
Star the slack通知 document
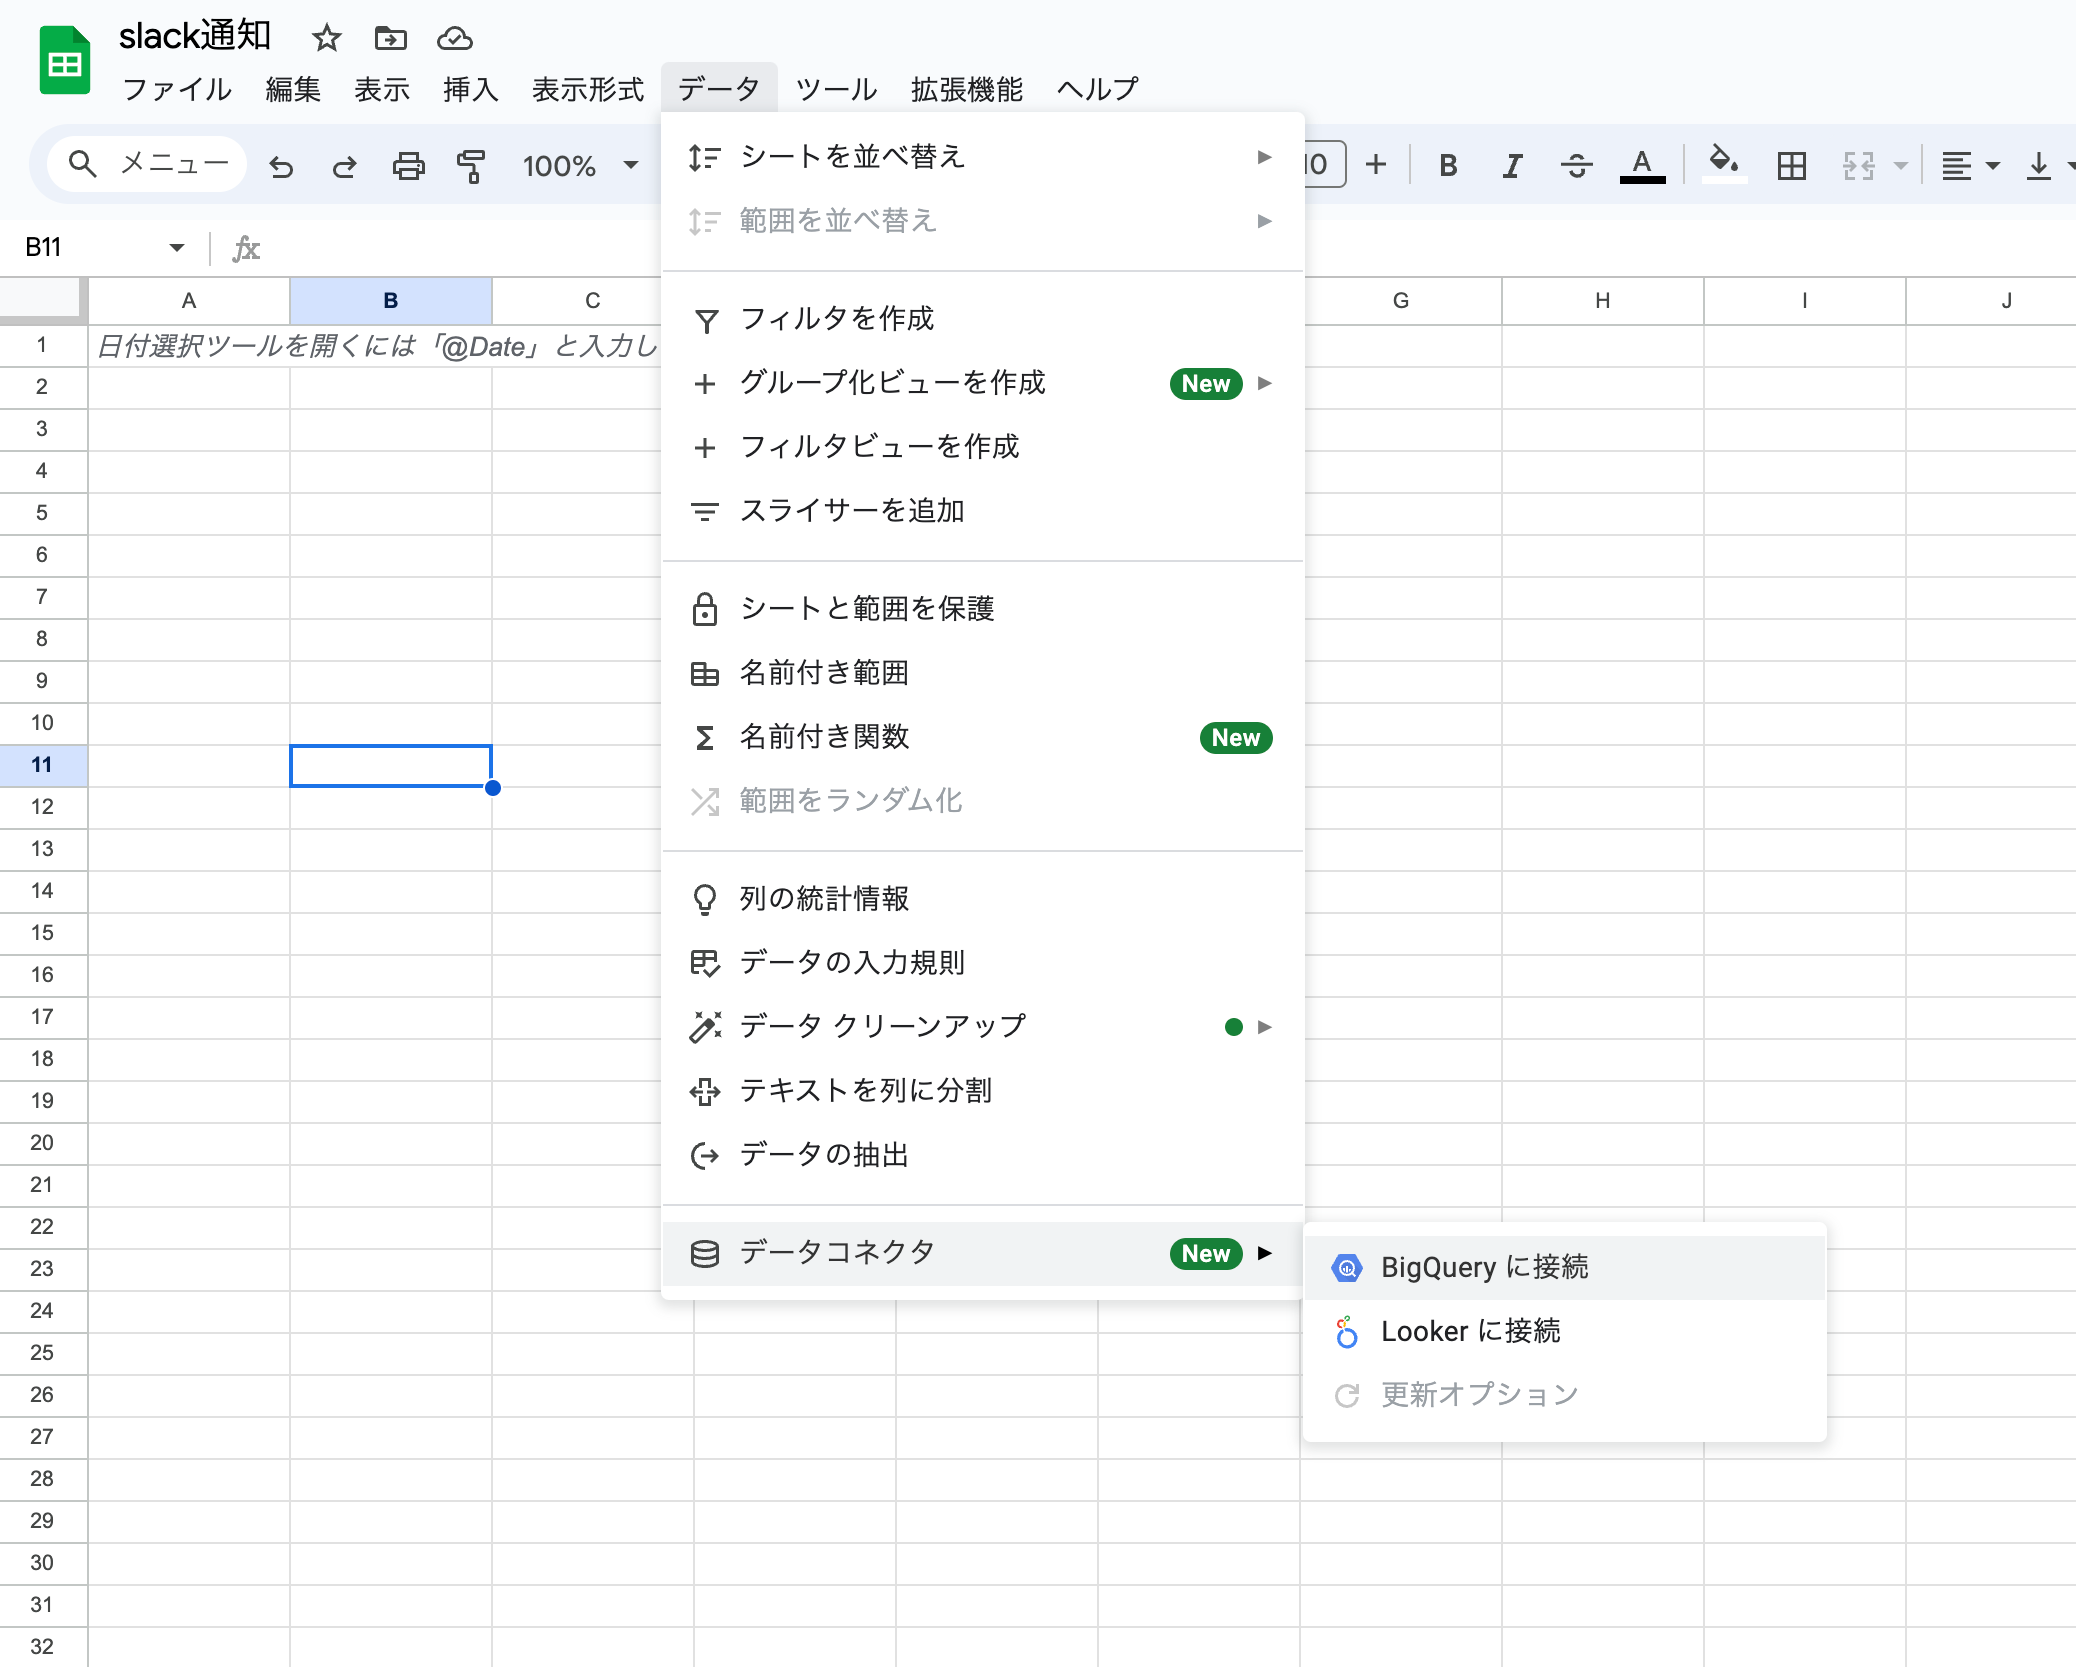tap(326, 39)
